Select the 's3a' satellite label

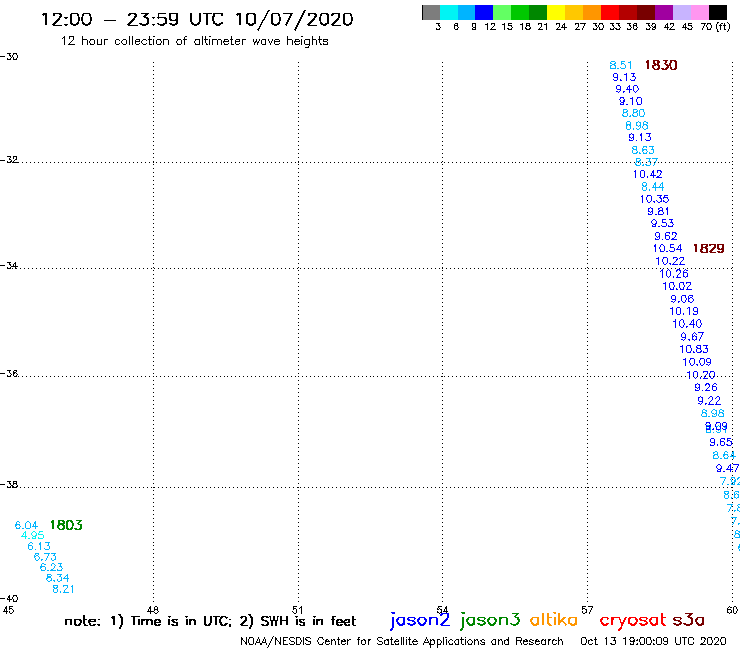688,620
